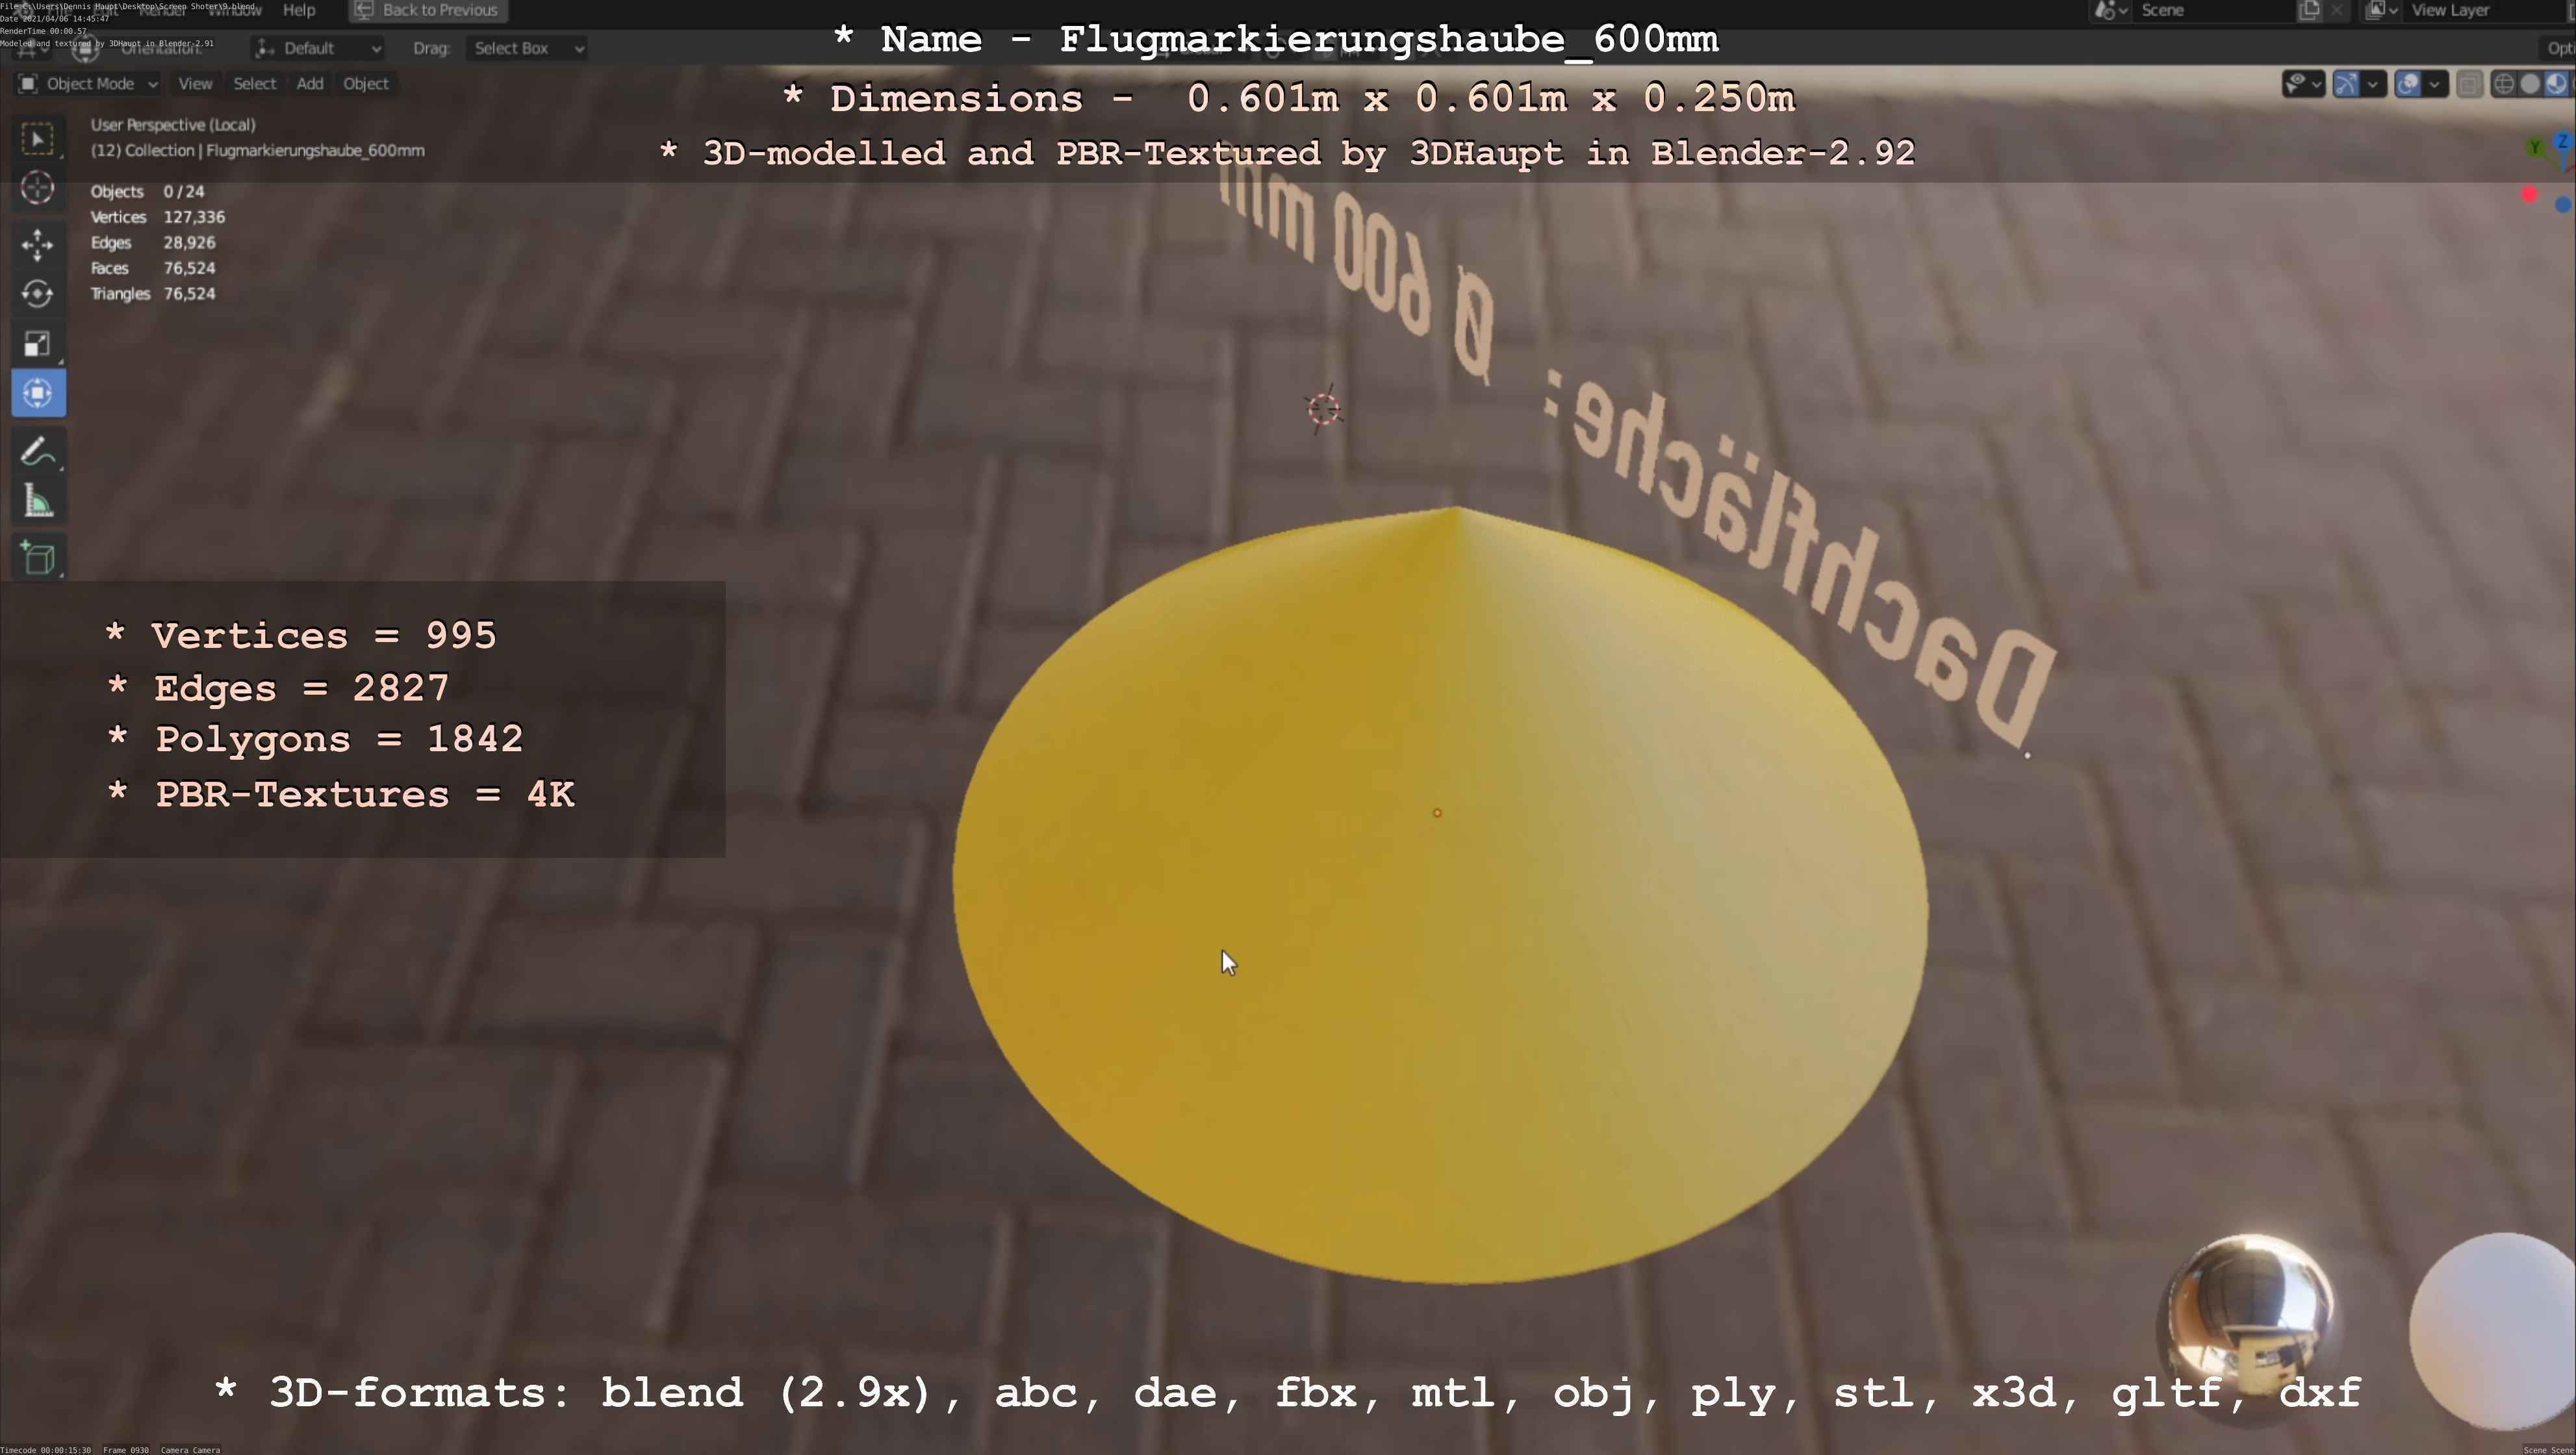The height and width of the screenshot is (1455, 2576).
Task: Expand the Default orientation dropdown
Action: pos(318,48)
